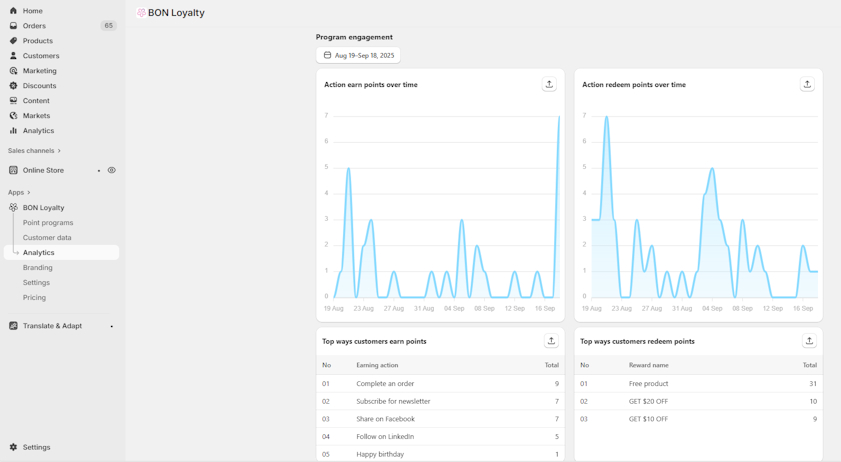Viewport: 841px width, 462px height.
Task: Go to Home page
Action: click(x=33, y=11)
